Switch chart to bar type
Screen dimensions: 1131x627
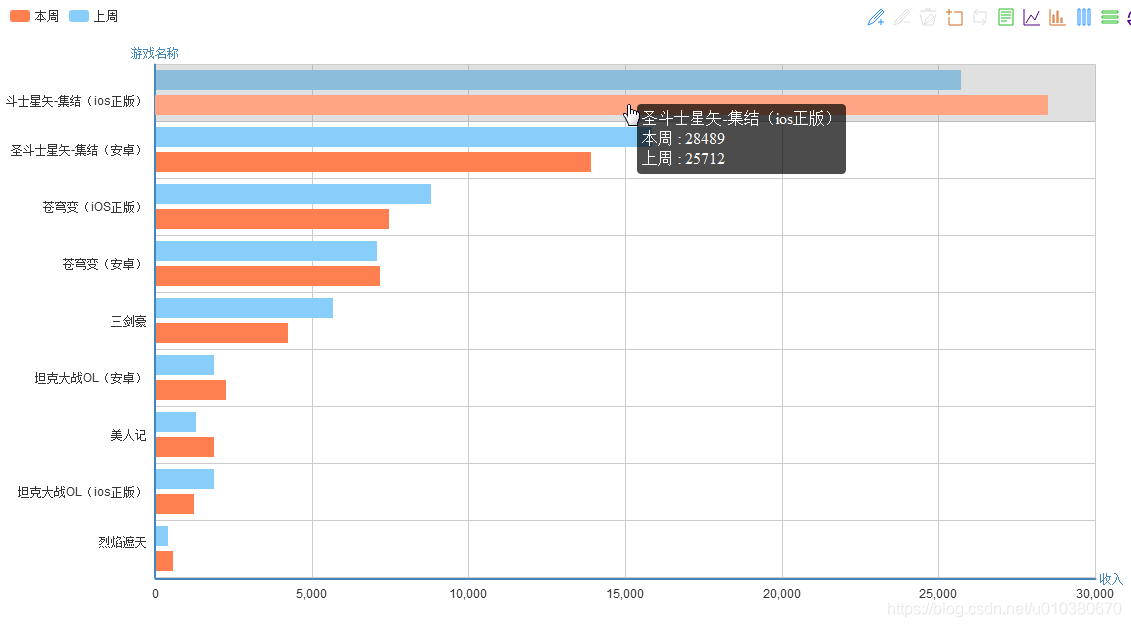(x=1057, y=17)
